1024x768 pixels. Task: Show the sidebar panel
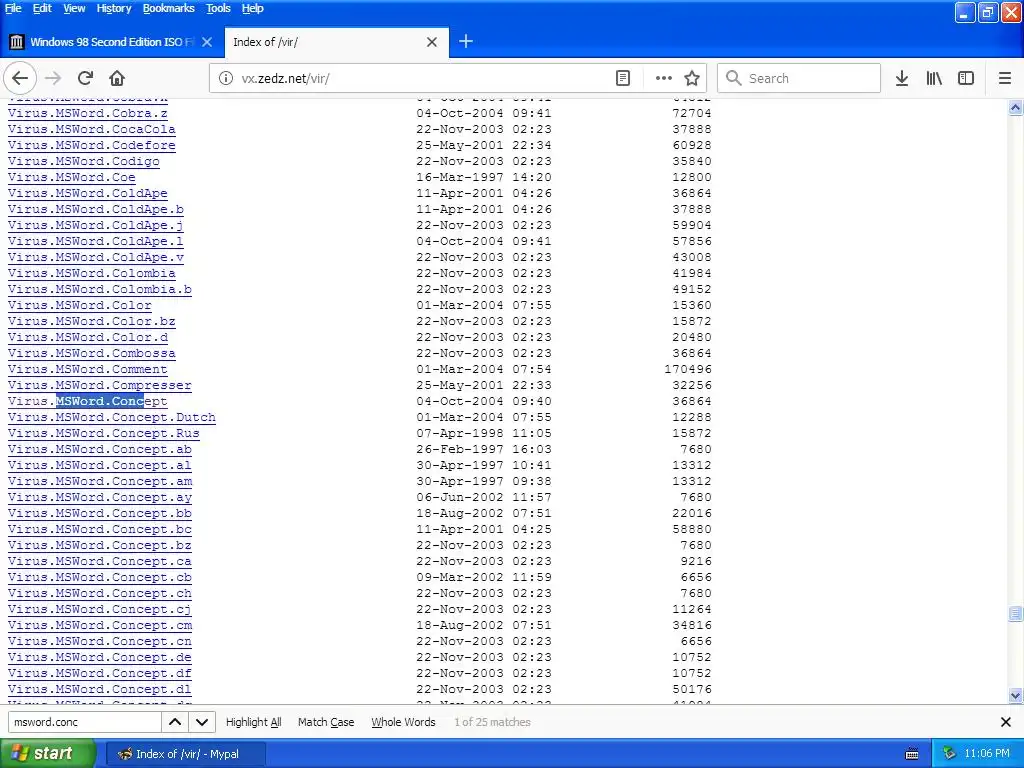pyautogui.click(x=966, y=78)
